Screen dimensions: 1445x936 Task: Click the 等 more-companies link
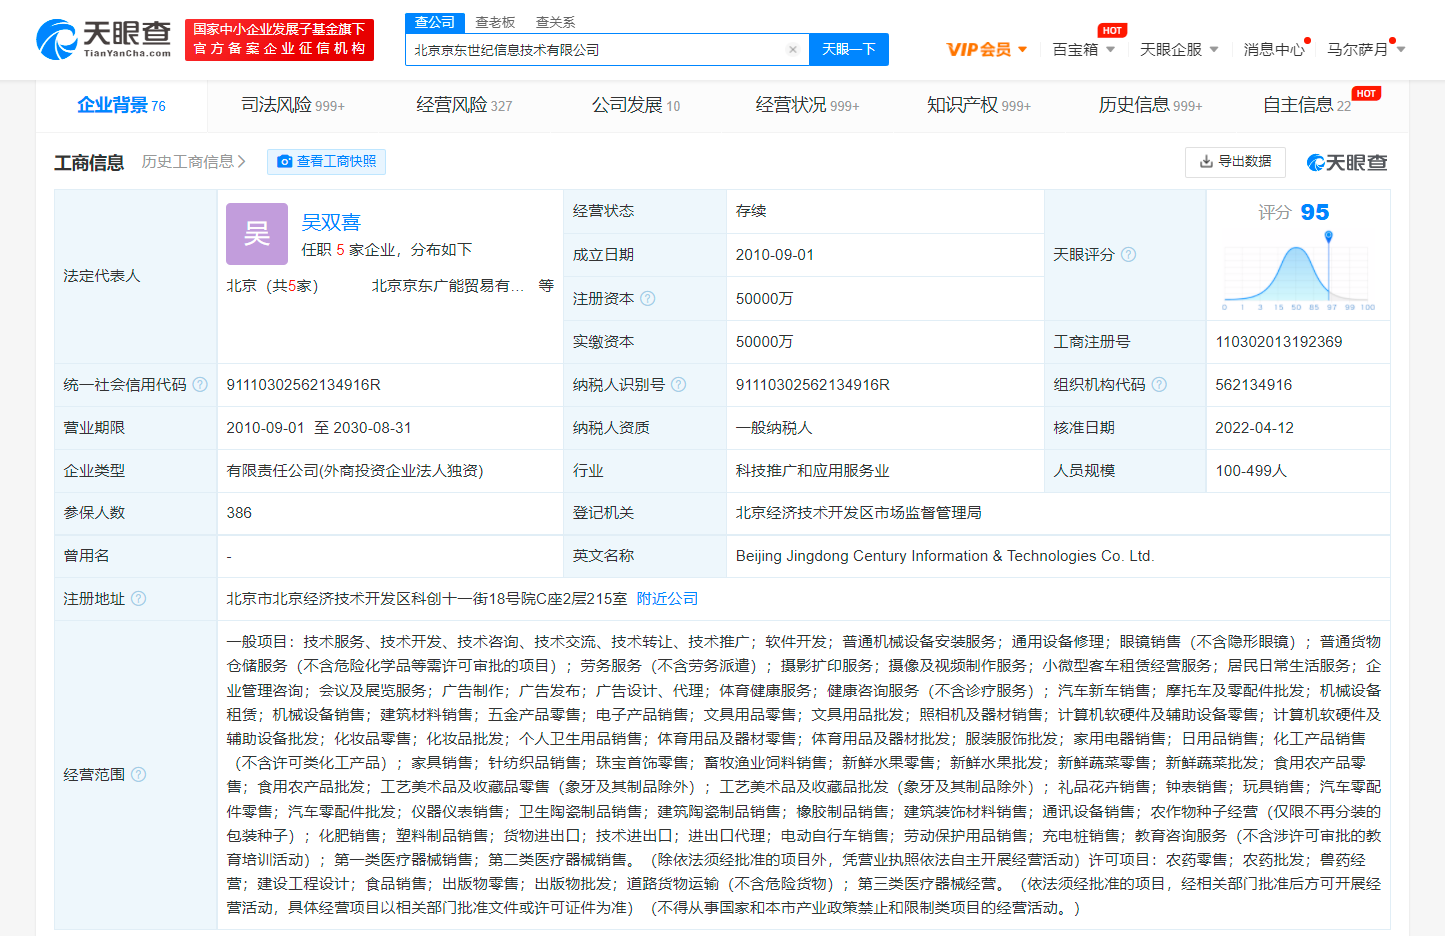coord(546,286)
